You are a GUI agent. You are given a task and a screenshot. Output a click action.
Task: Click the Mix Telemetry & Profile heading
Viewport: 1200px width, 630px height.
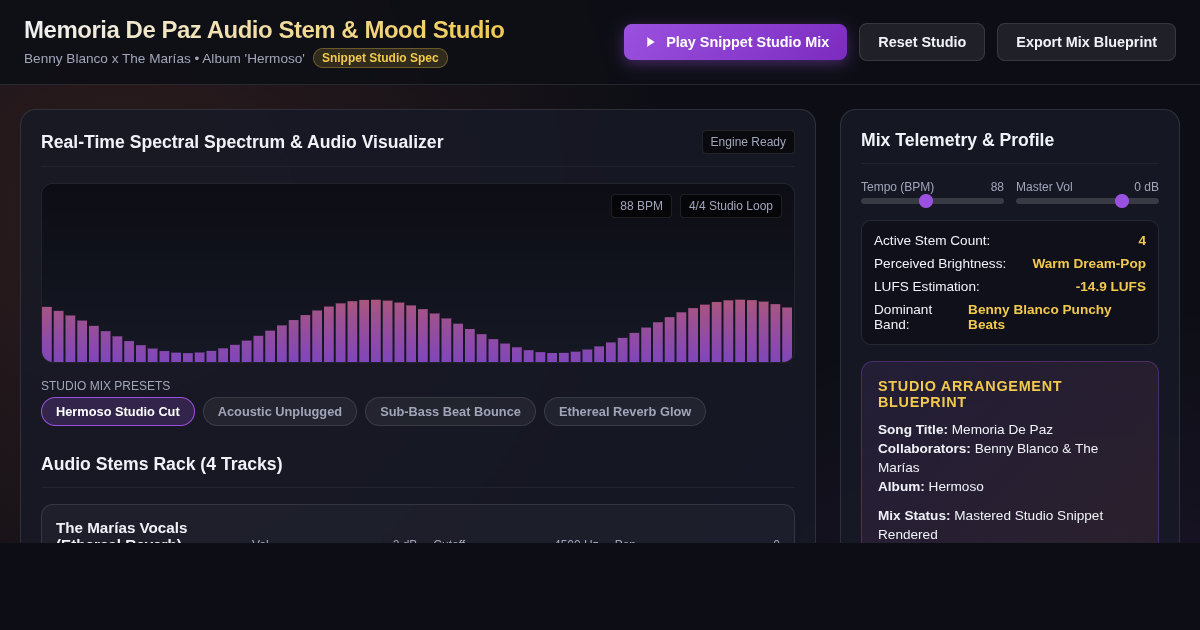pos(957,140)
